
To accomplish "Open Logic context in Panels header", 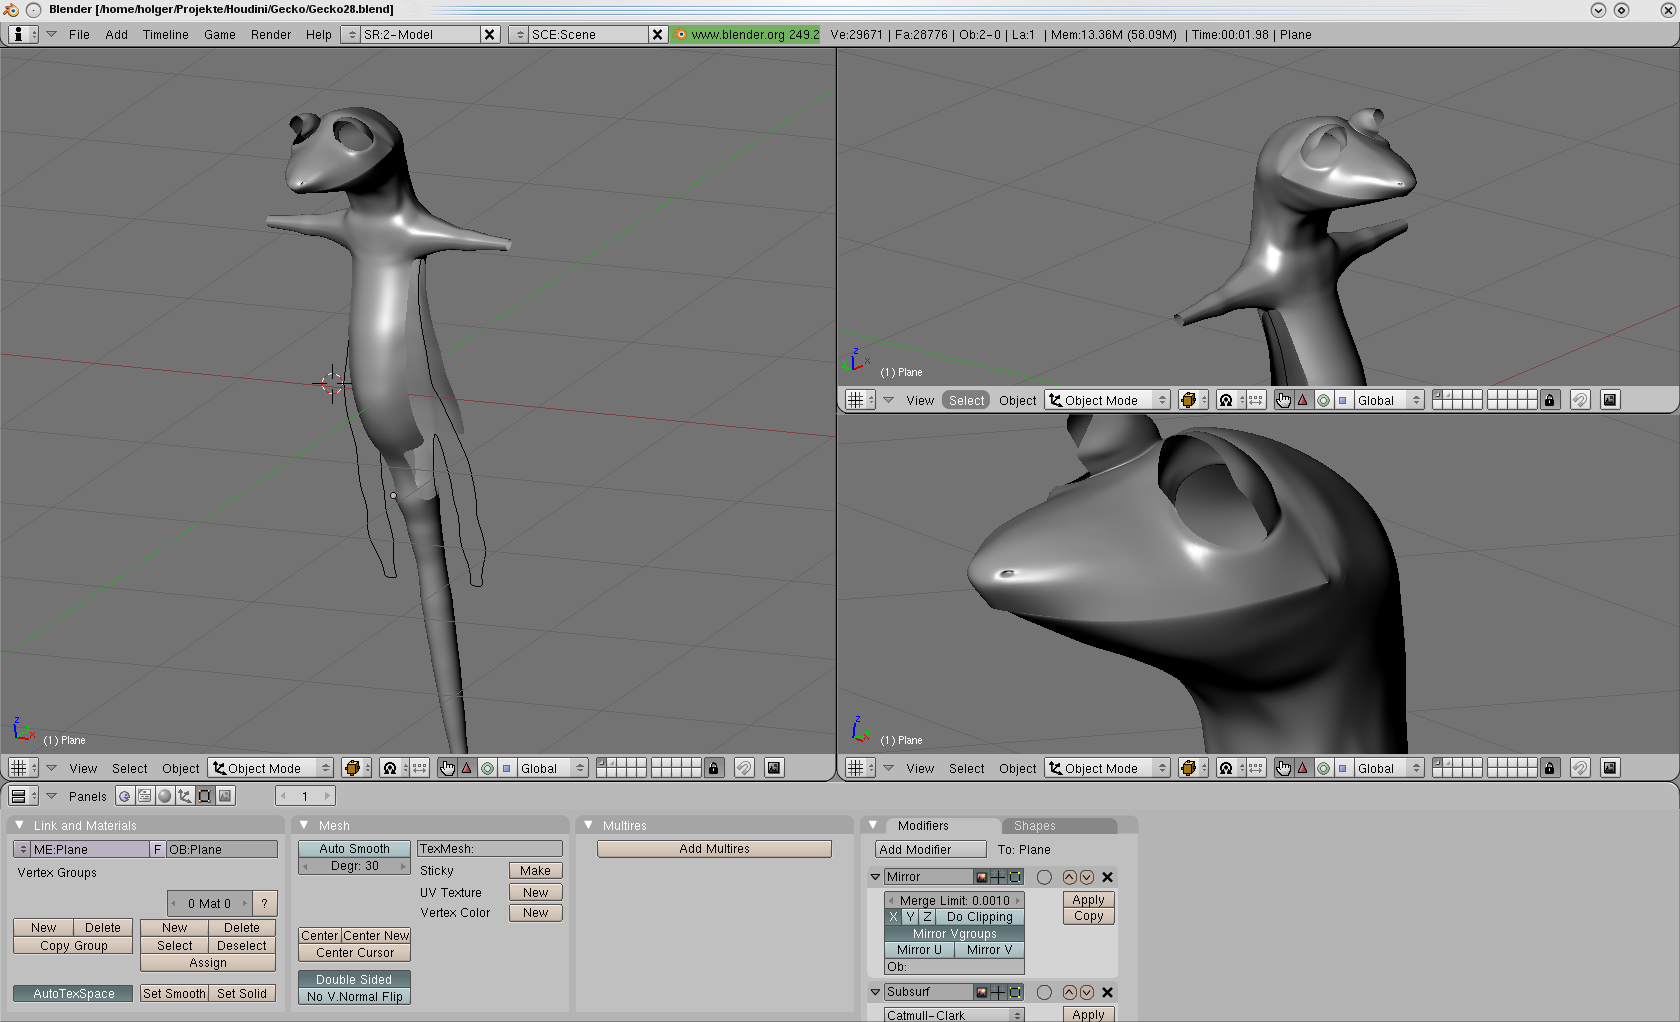I will coord(124,796).
